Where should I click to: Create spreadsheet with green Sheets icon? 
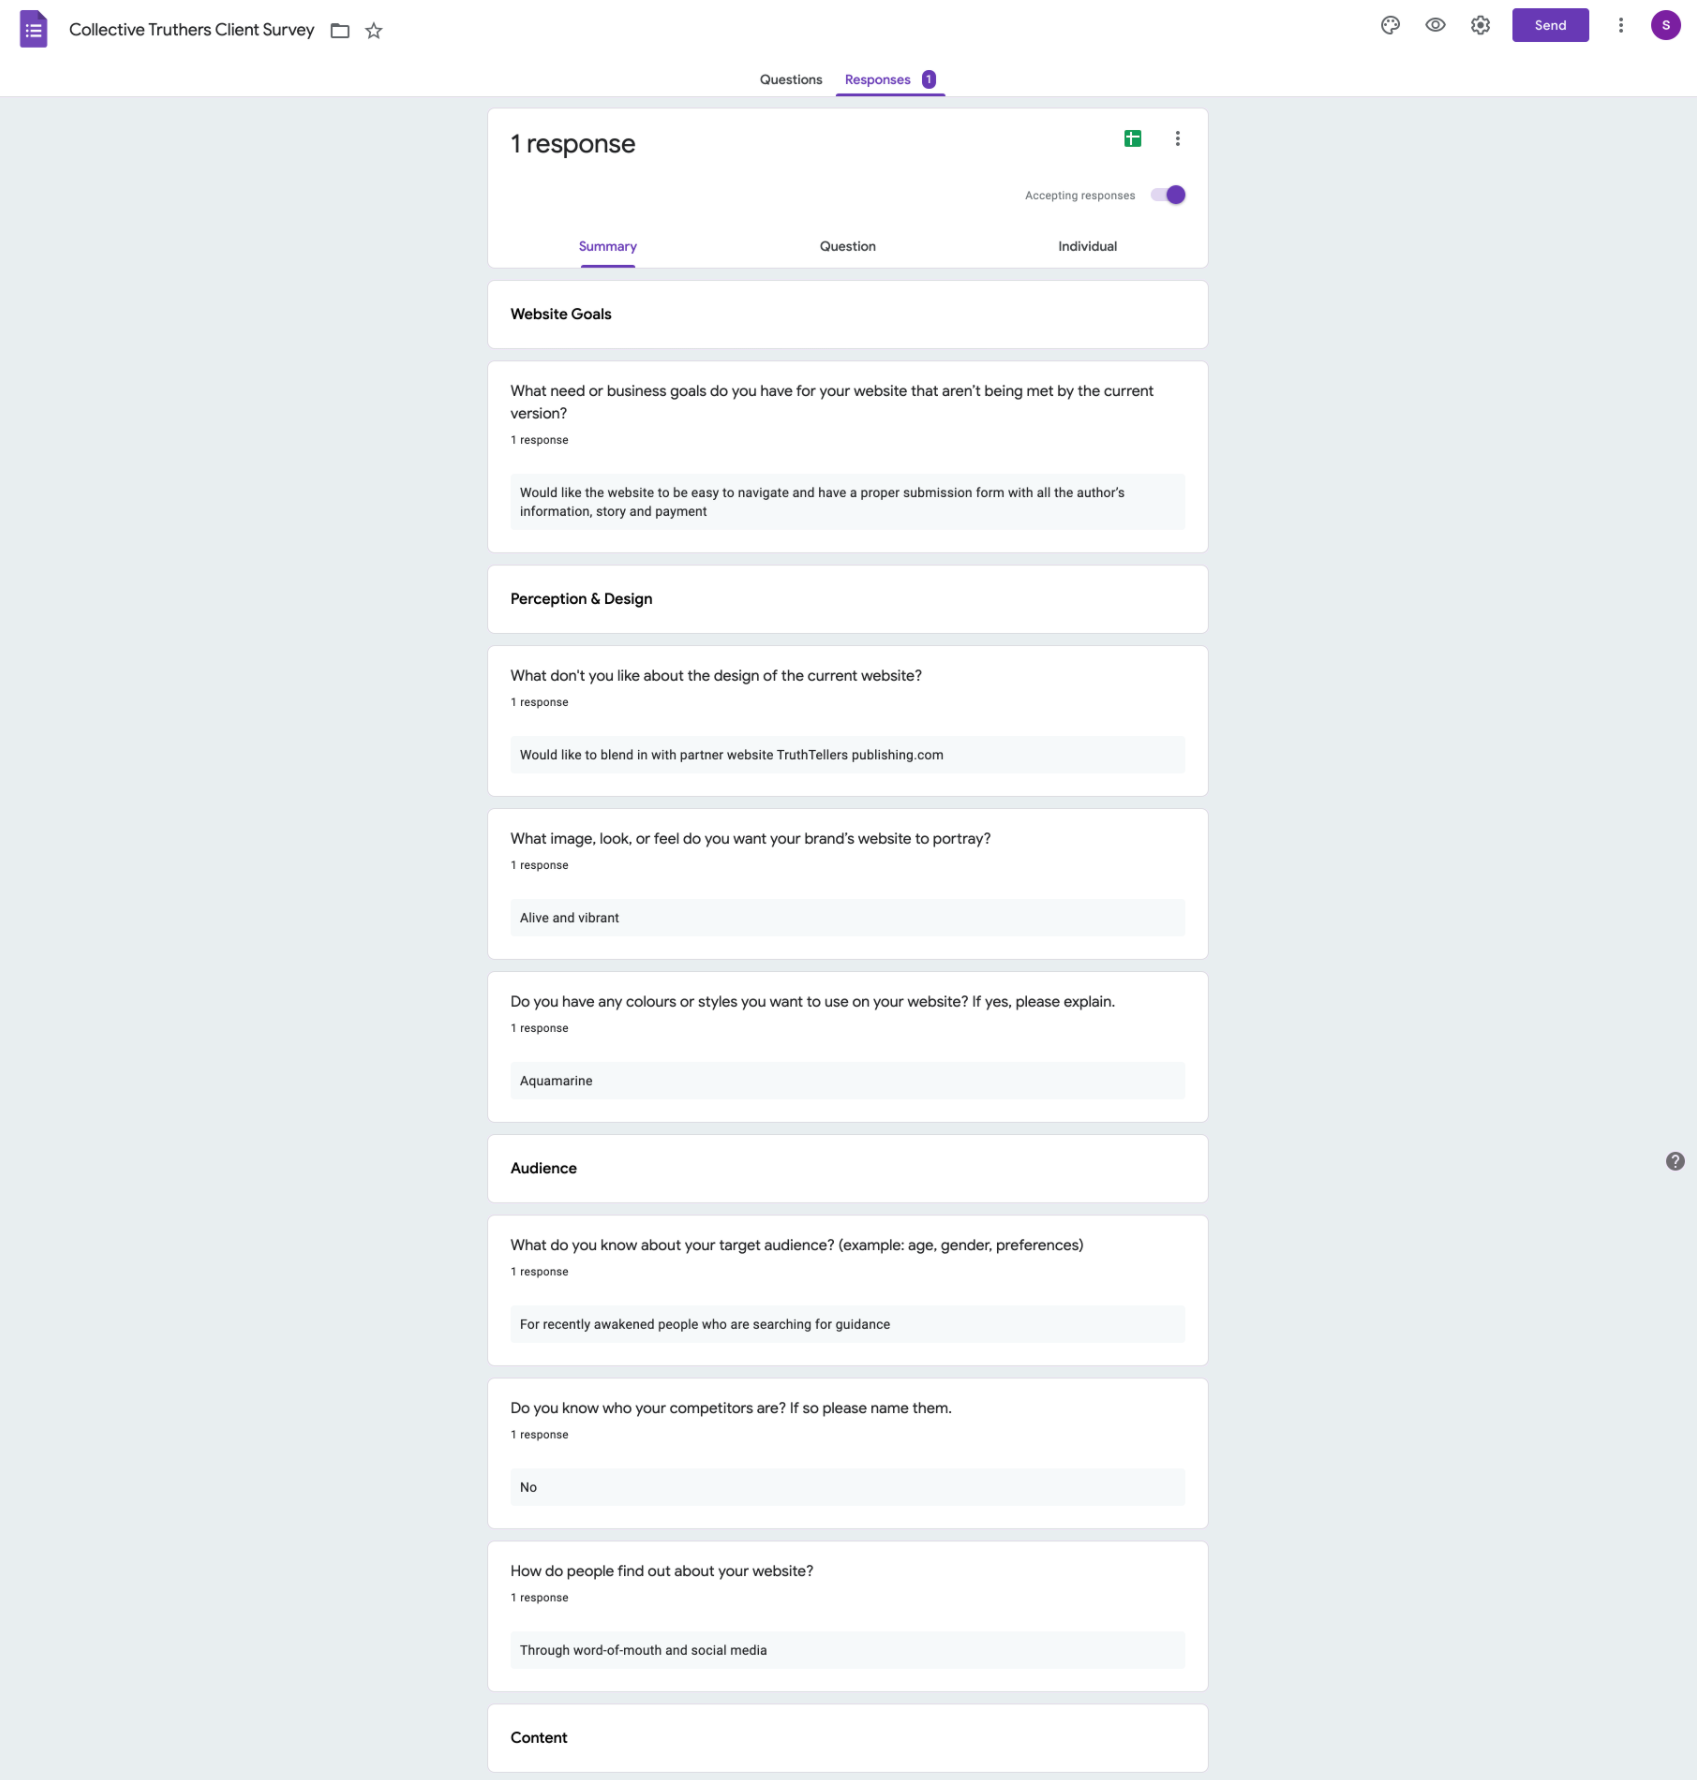point(1132,139)
